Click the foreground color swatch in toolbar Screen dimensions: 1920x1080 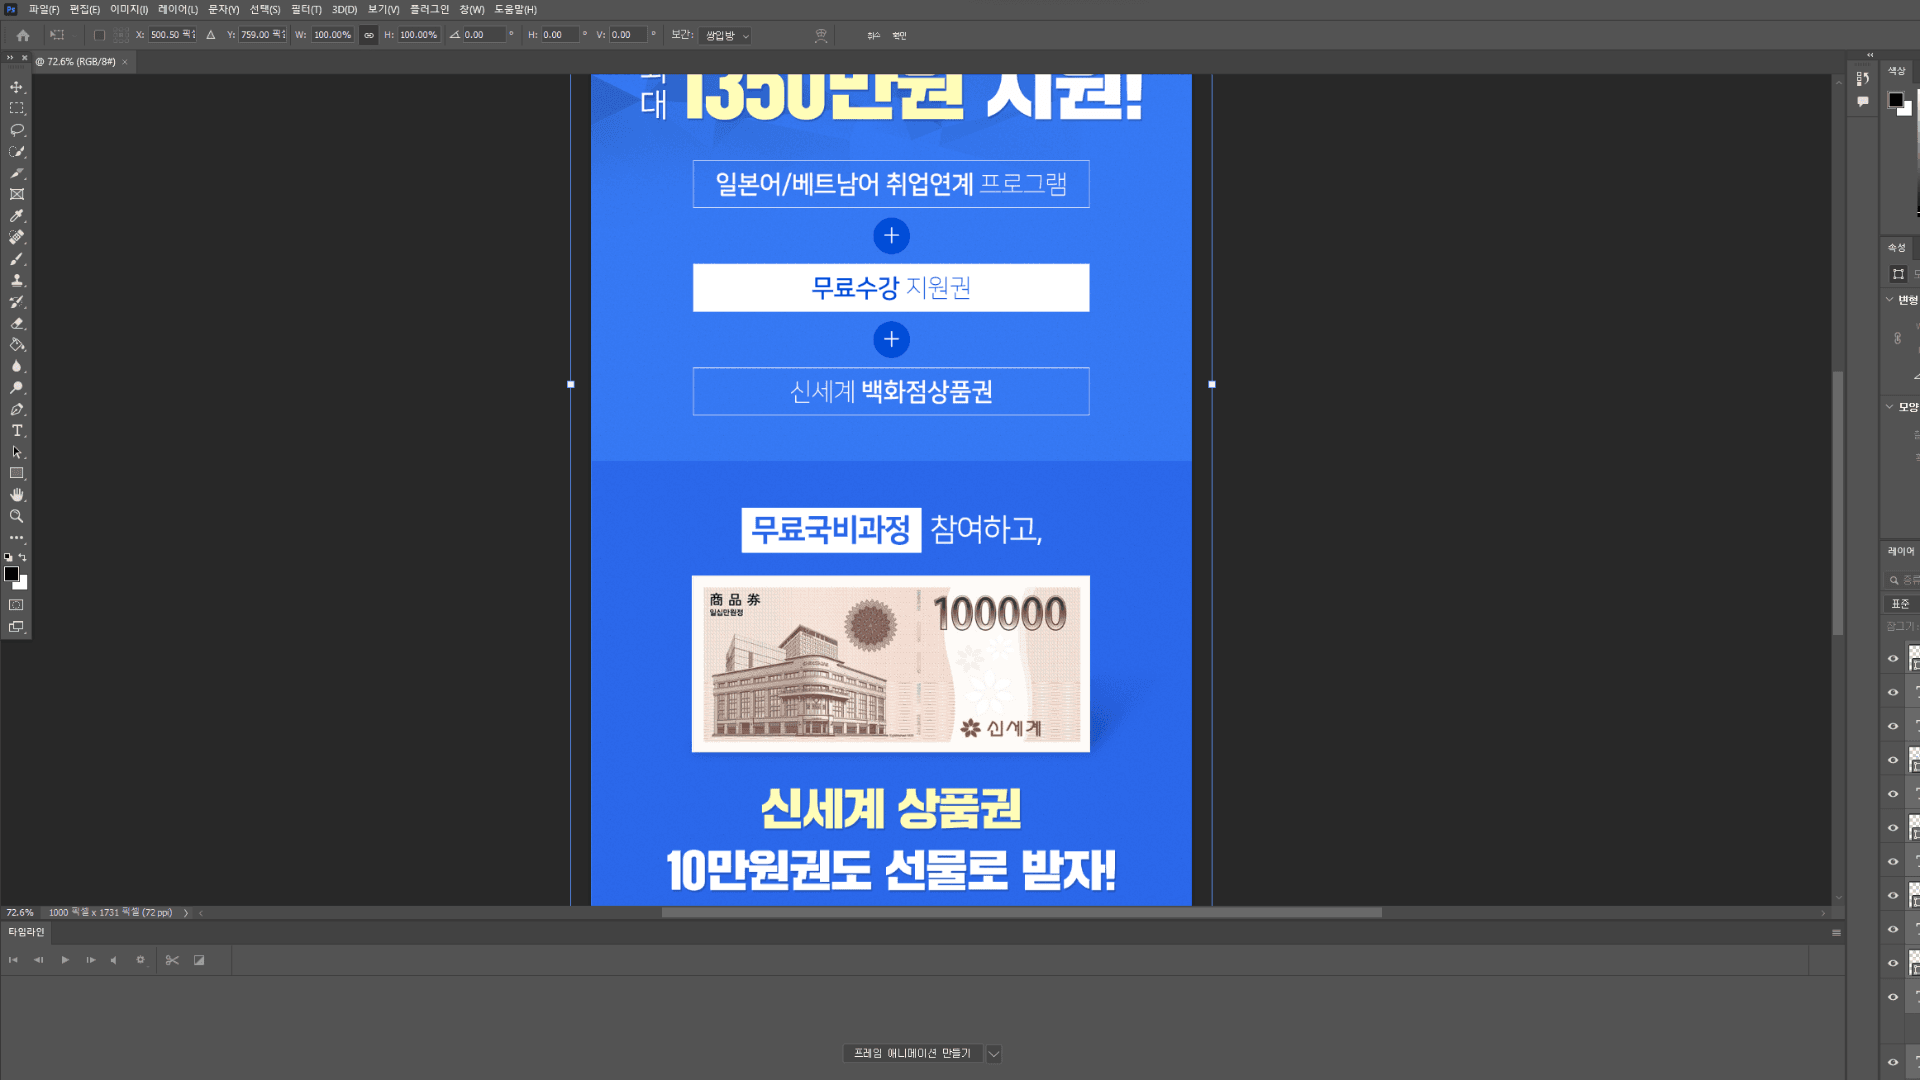click(11, 574)
